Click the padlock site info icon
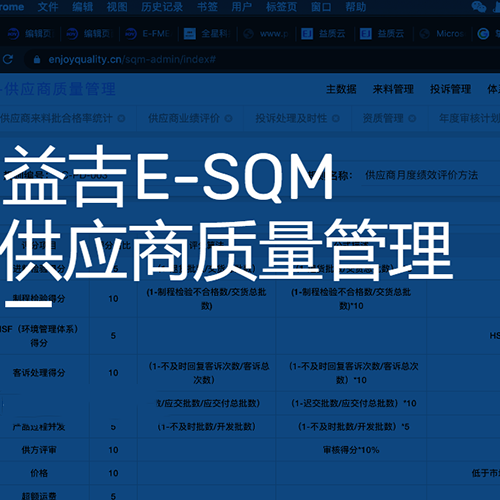This screenshot has width=500, height=500. [x=37, y=60]
